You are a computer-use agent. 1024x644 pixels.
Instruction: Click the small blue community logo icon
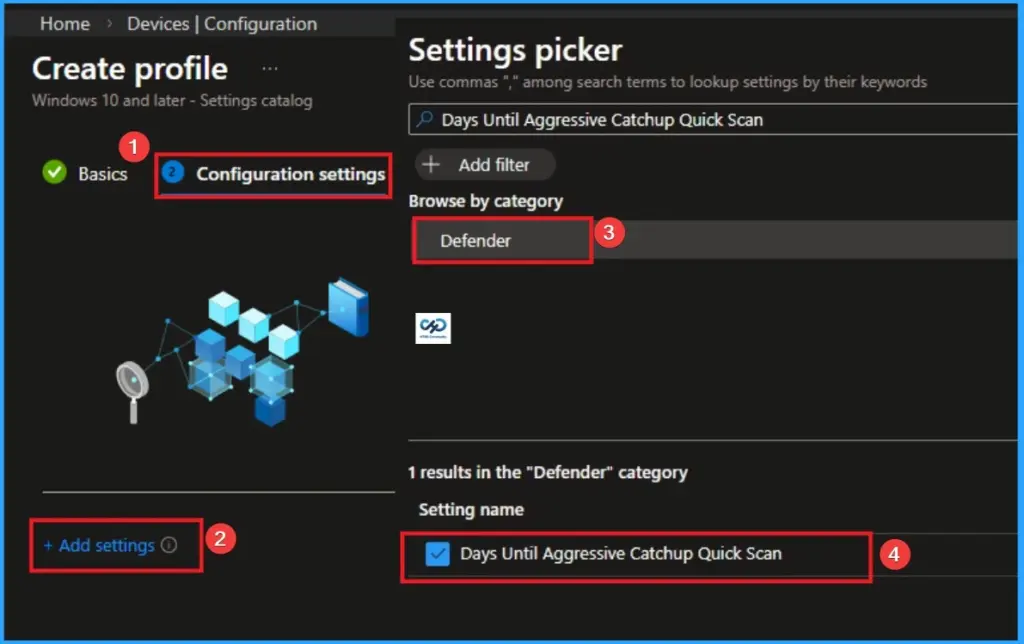pos(432,327)
